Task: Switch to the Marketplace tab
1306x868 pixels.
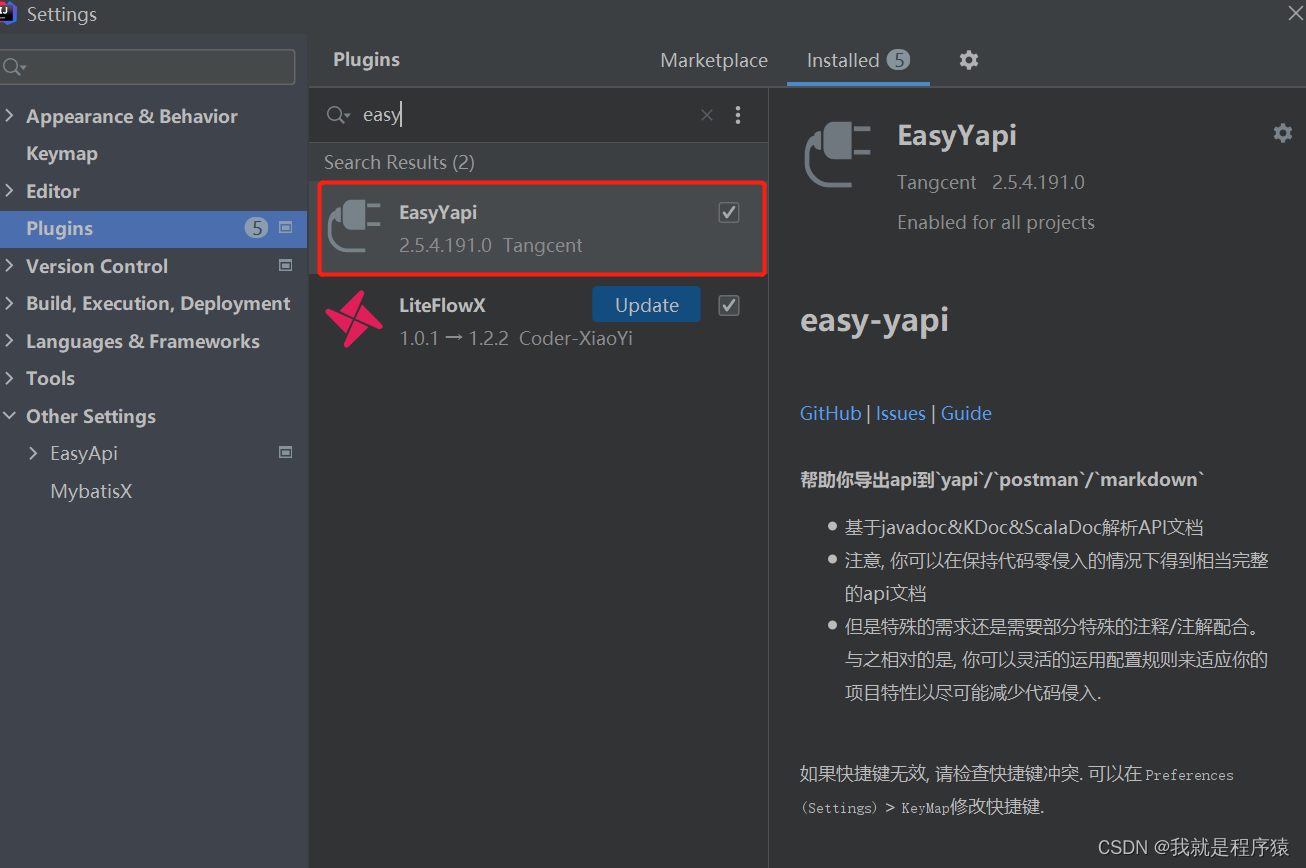Action: (714, 60)
